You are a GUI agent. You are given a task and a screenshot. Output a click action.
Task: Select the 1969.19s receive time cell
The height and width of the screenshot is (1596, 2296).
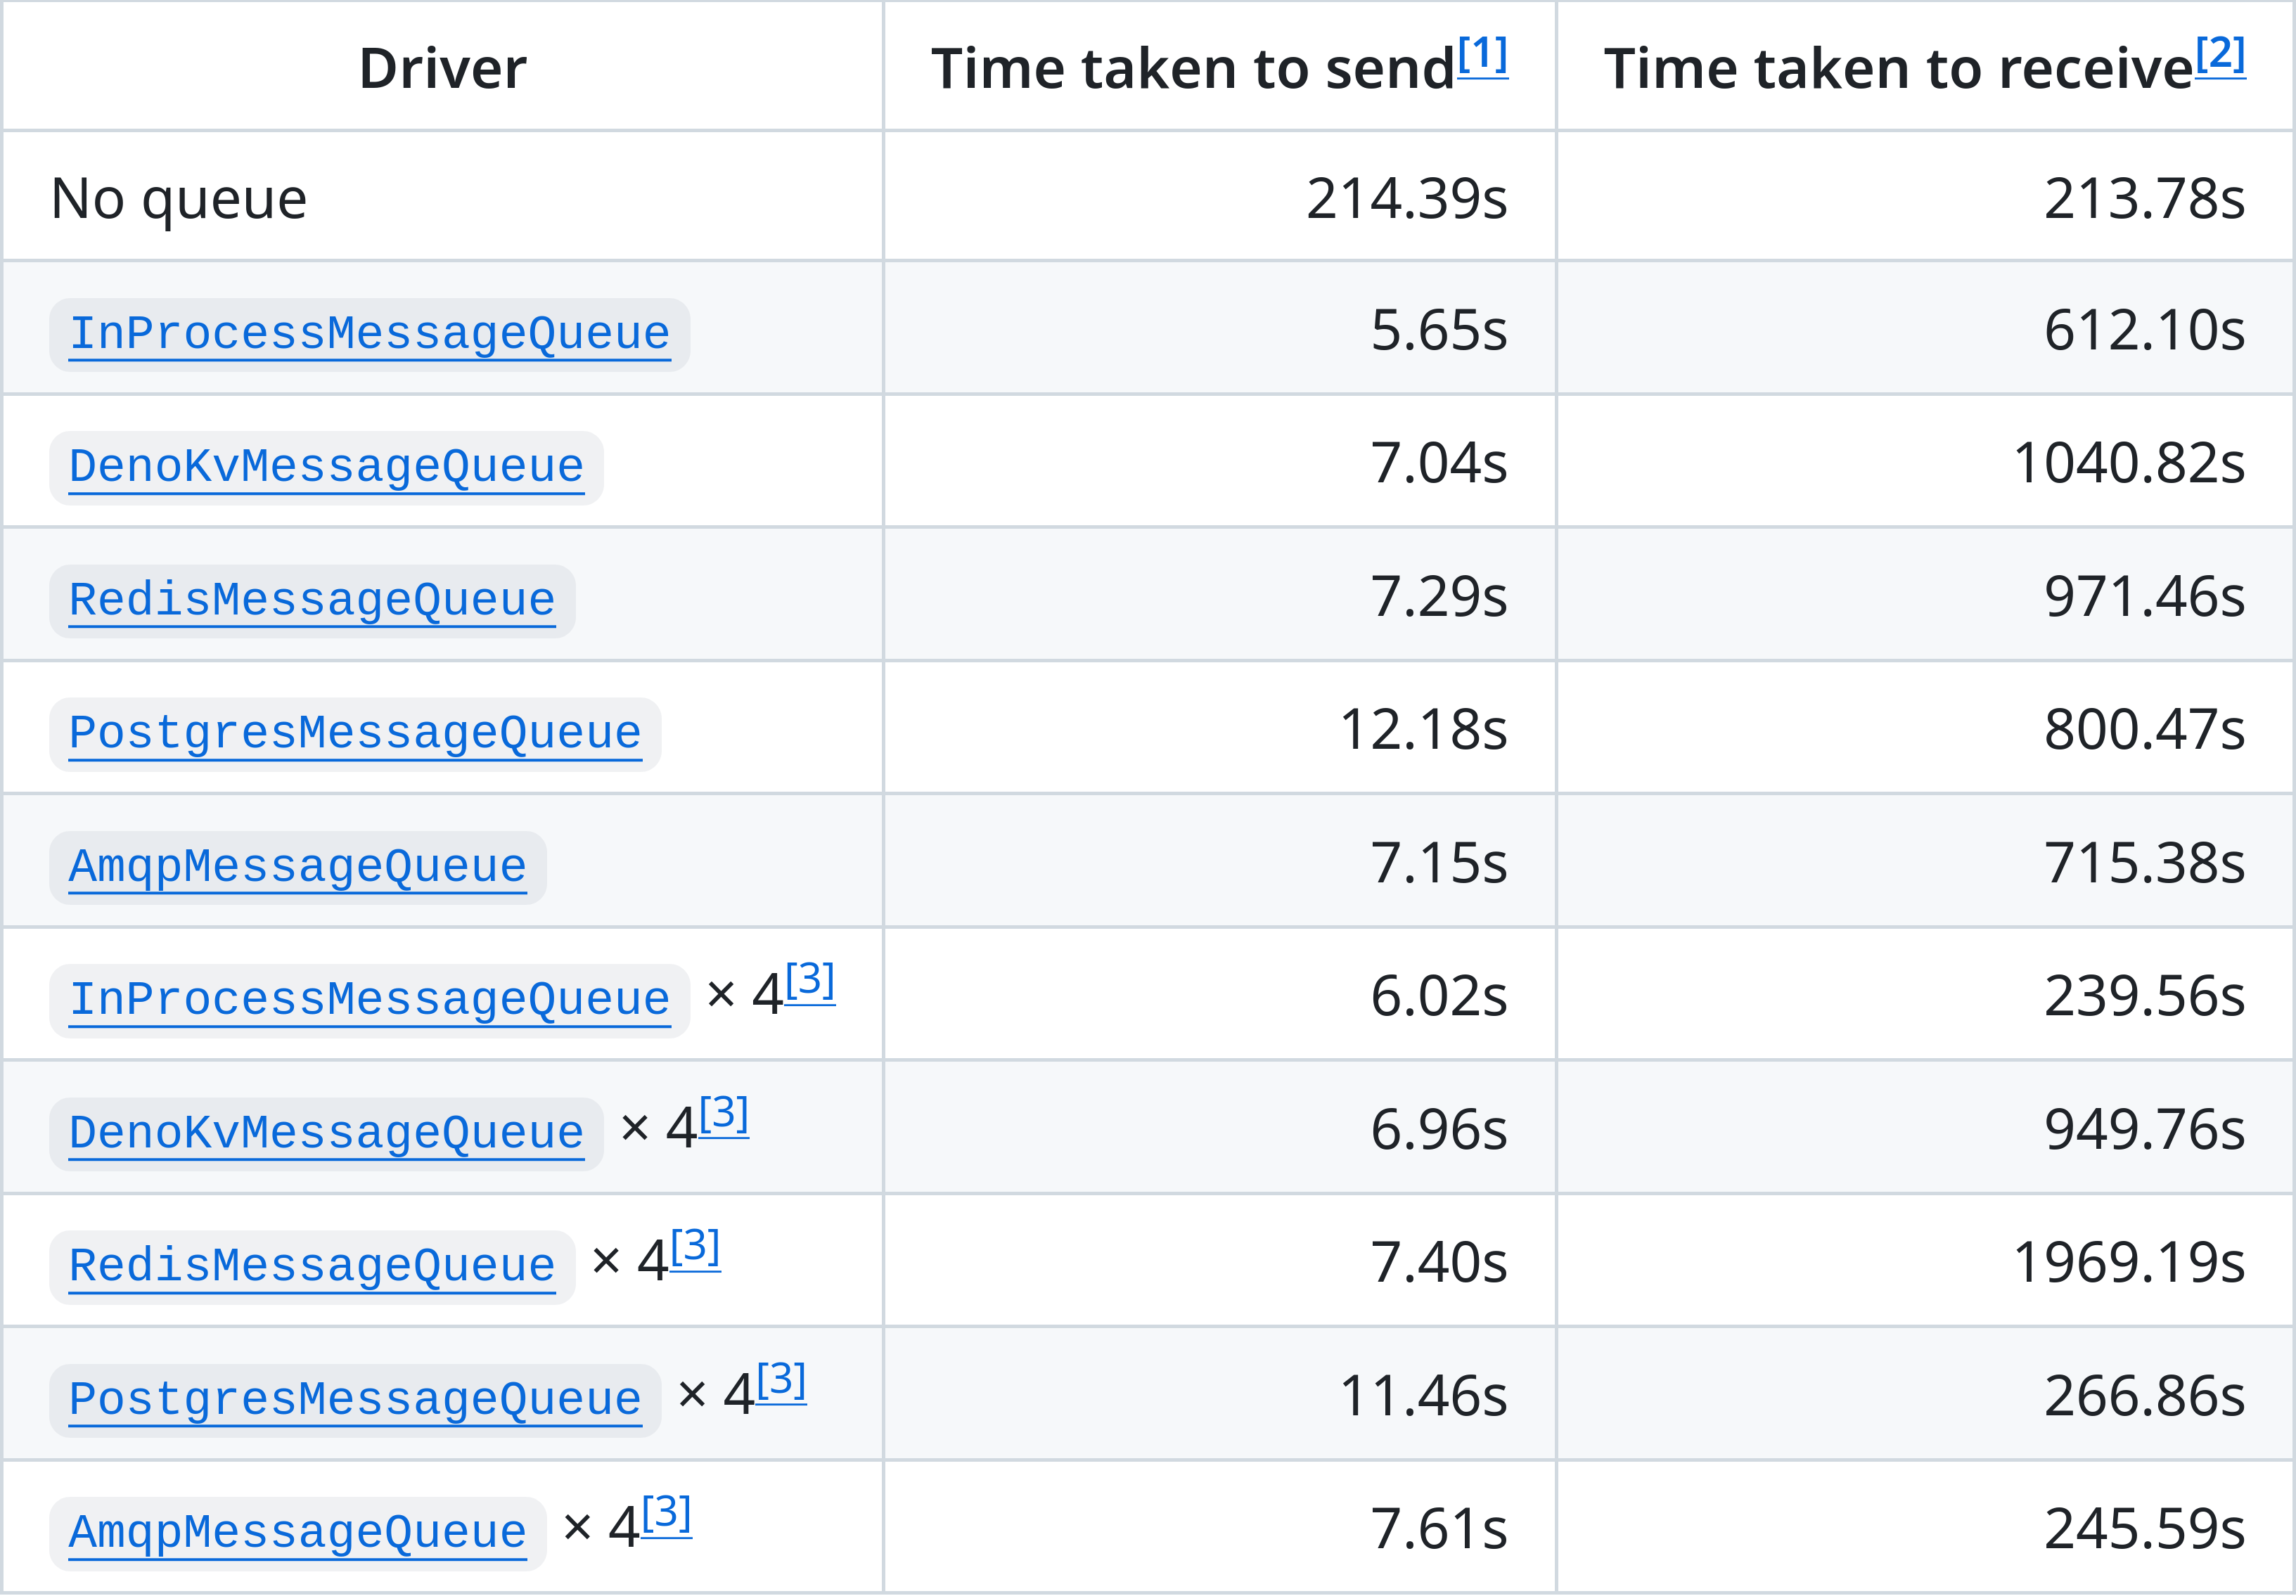2128,1263
